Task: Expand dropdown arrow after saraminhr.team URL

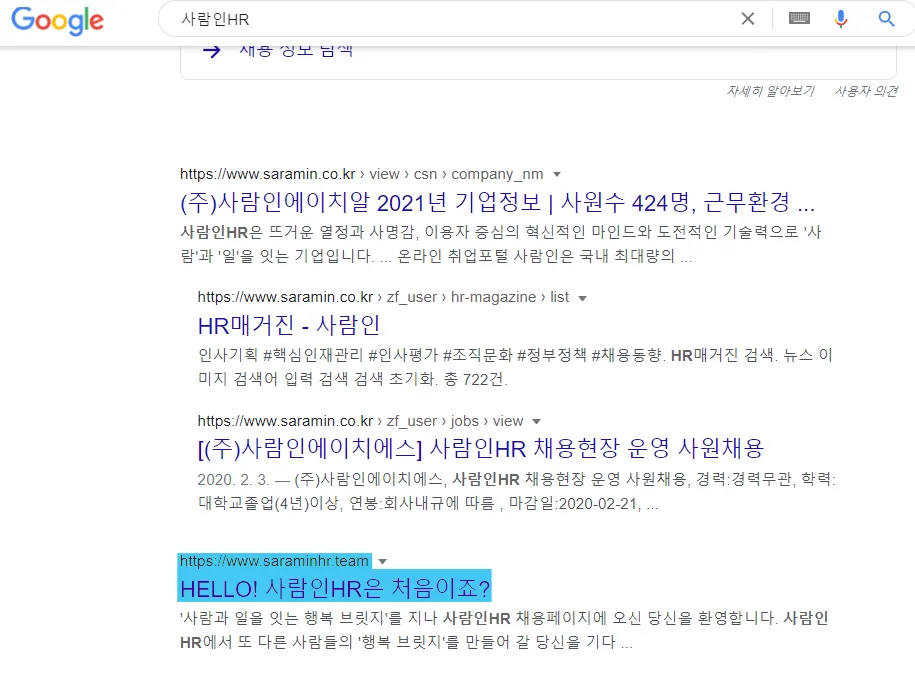Action: coord(382,561)
